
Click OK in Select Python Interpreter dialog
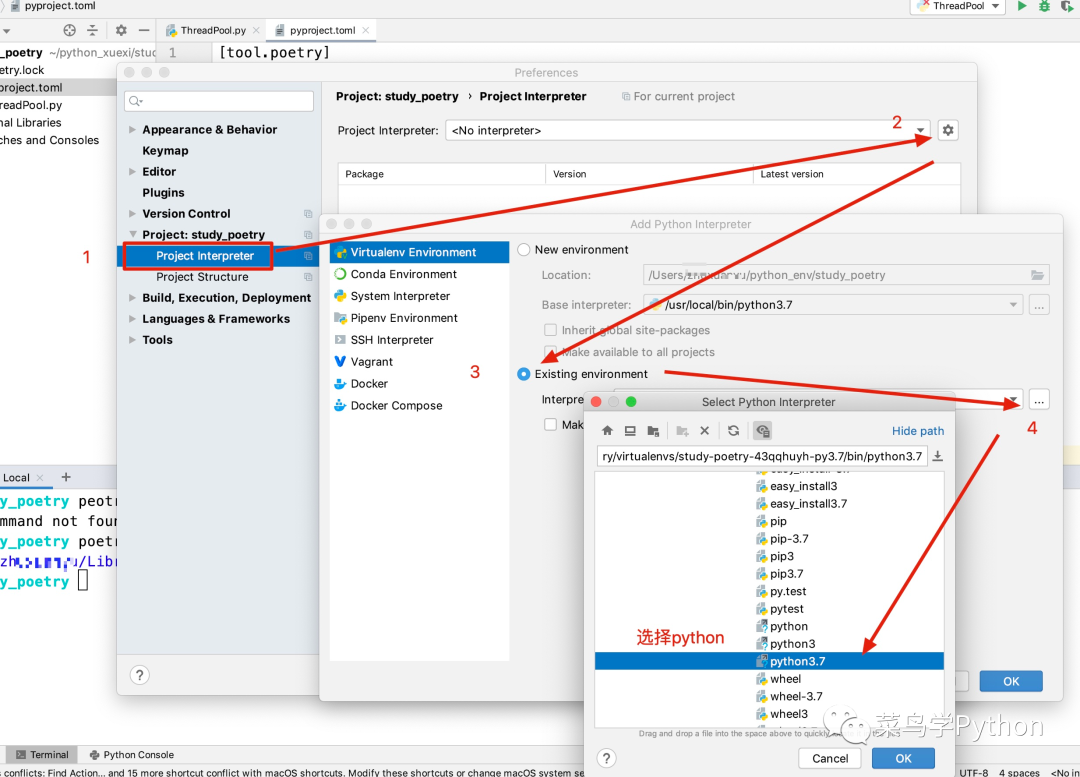(903, 758)
